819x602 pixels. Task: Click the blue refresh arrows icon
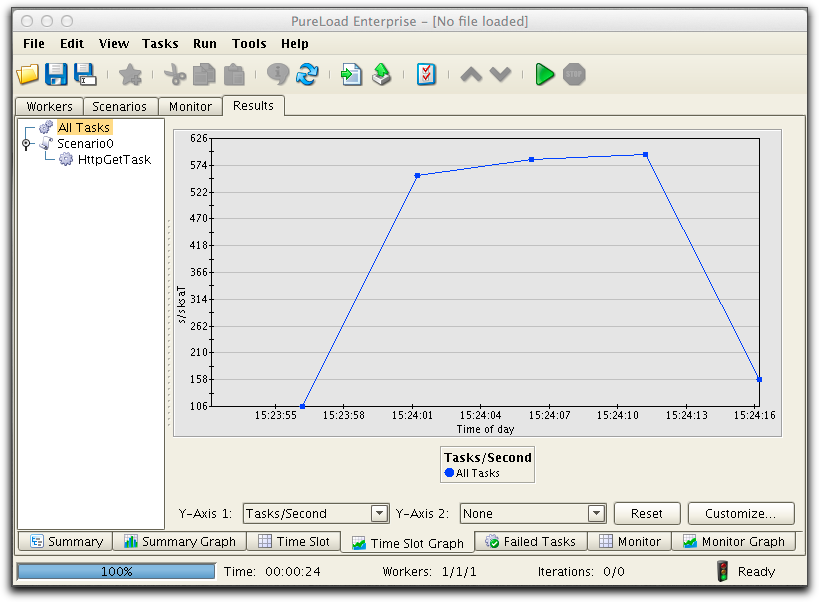point(307,74)
